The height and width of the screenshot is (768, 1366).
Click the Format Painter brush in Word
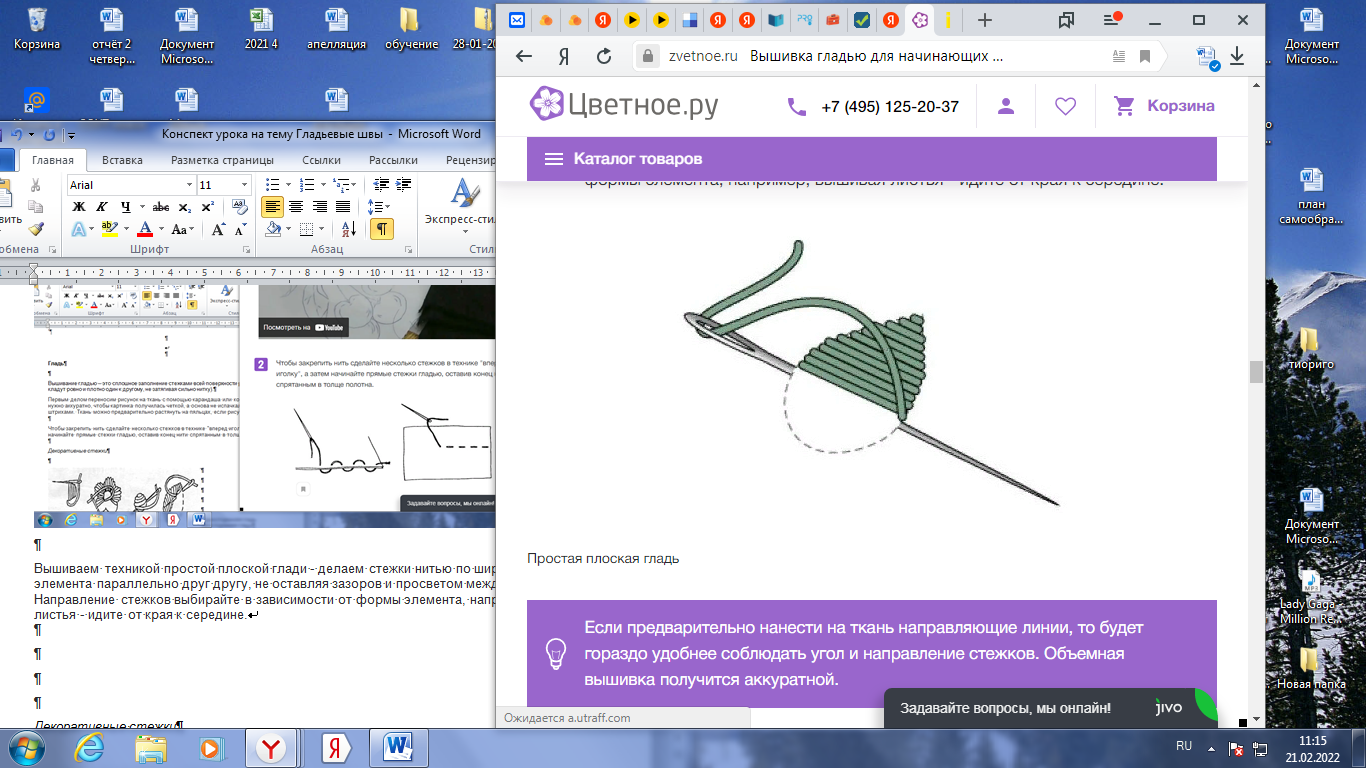35,229
